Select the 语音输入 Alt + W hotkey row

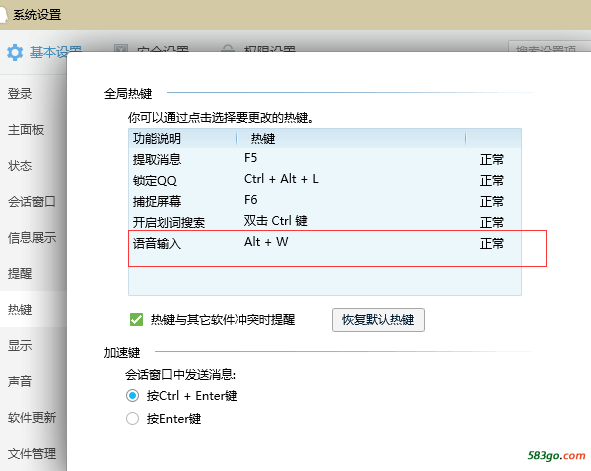[x=325, y=243]
